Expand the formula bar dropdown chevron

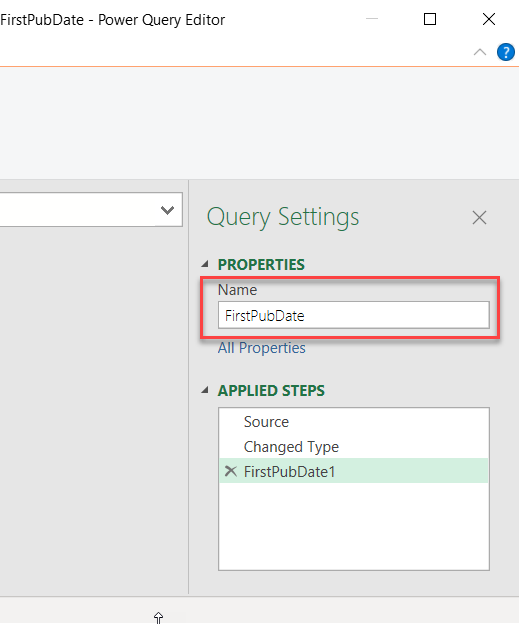point(167,210)
